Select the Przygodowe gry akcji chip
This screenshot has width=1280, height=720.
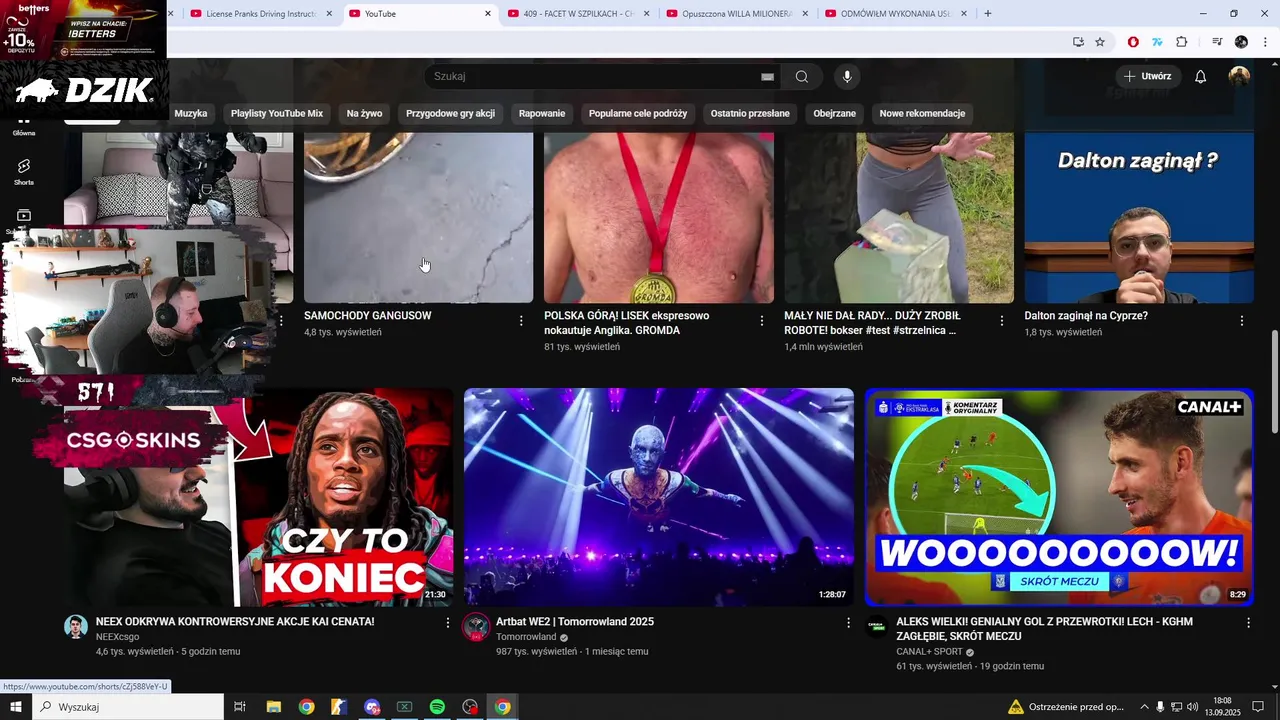click(450, 113)
